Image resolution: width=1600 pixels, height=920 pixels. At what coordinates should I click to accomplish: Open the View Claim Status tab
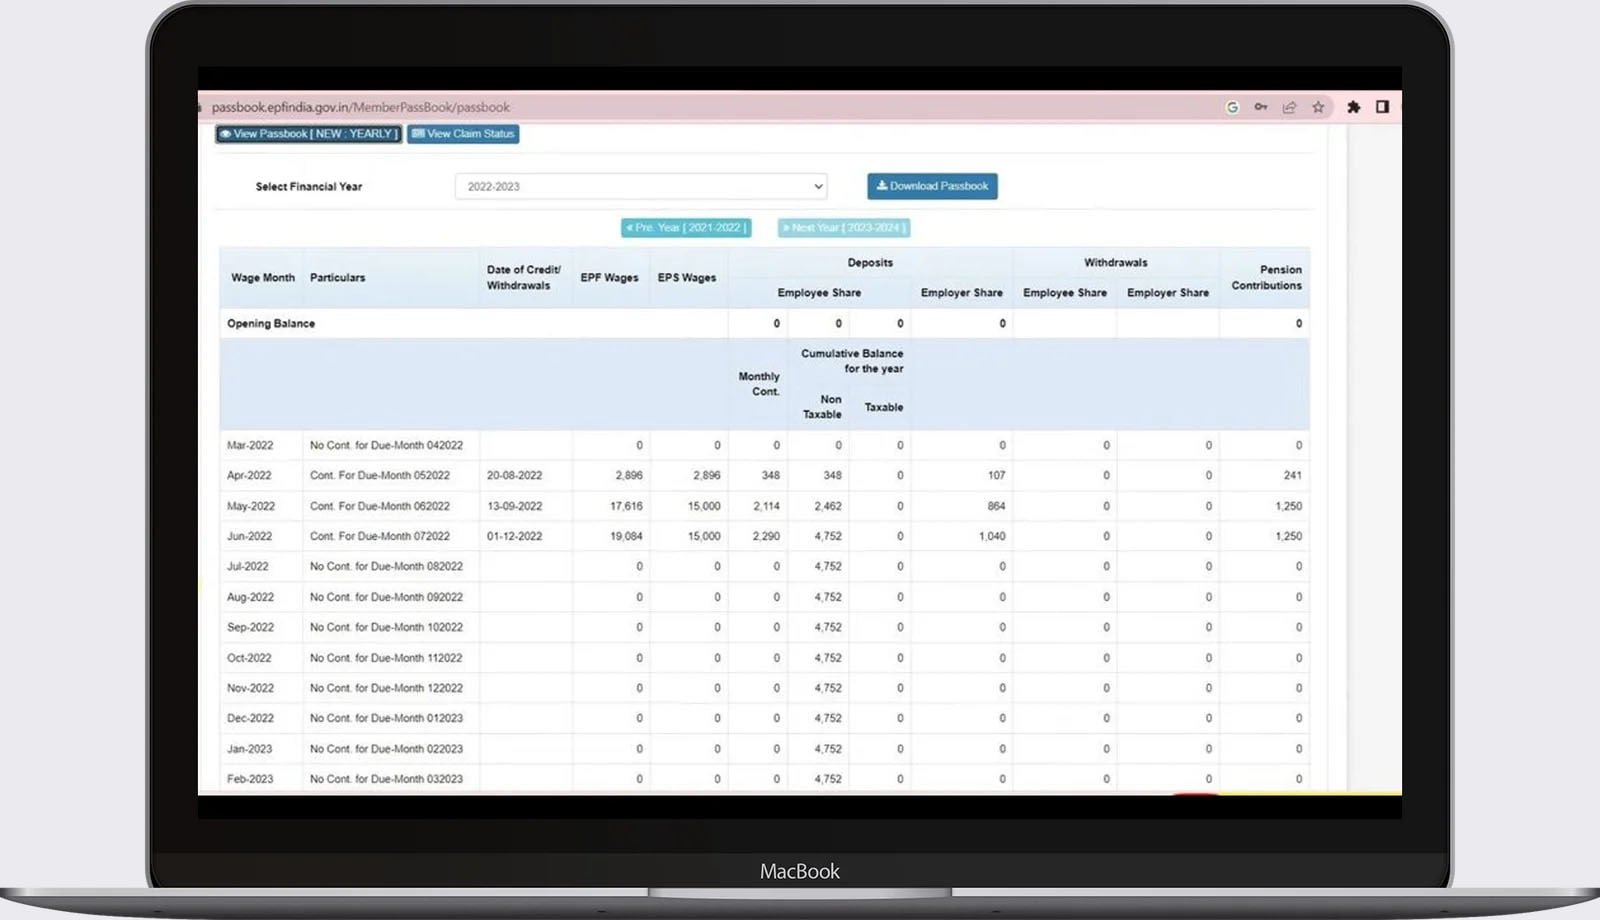(463, 134)
